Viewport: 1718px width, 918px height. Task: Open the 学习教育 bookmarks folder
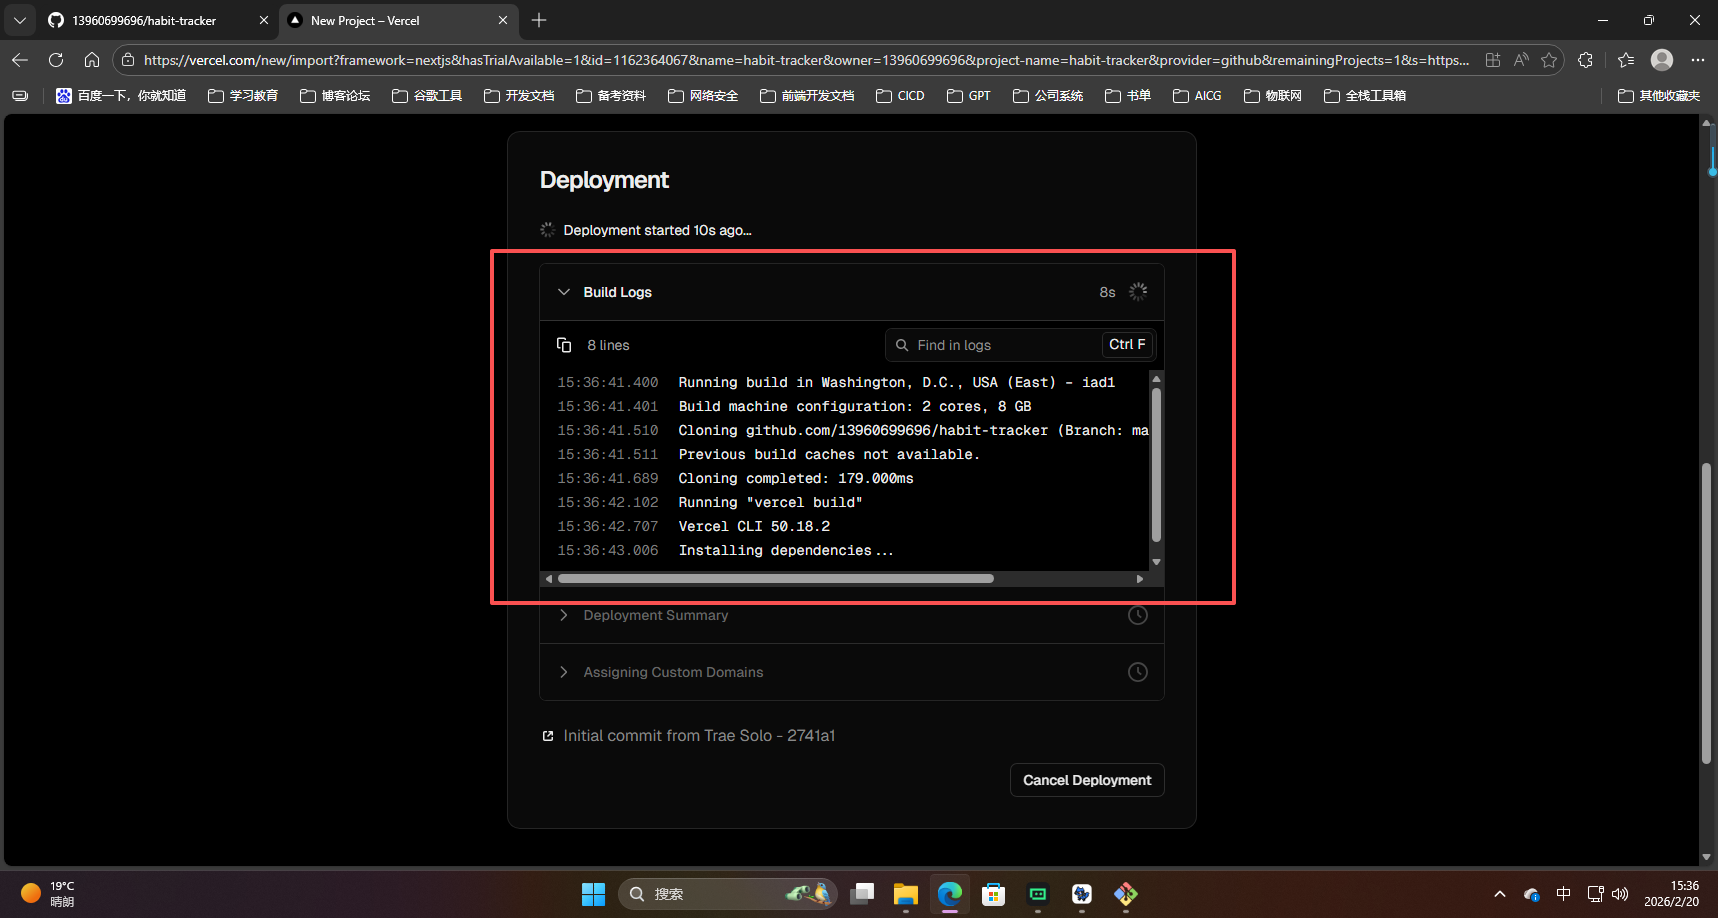[x=243, y=96]
